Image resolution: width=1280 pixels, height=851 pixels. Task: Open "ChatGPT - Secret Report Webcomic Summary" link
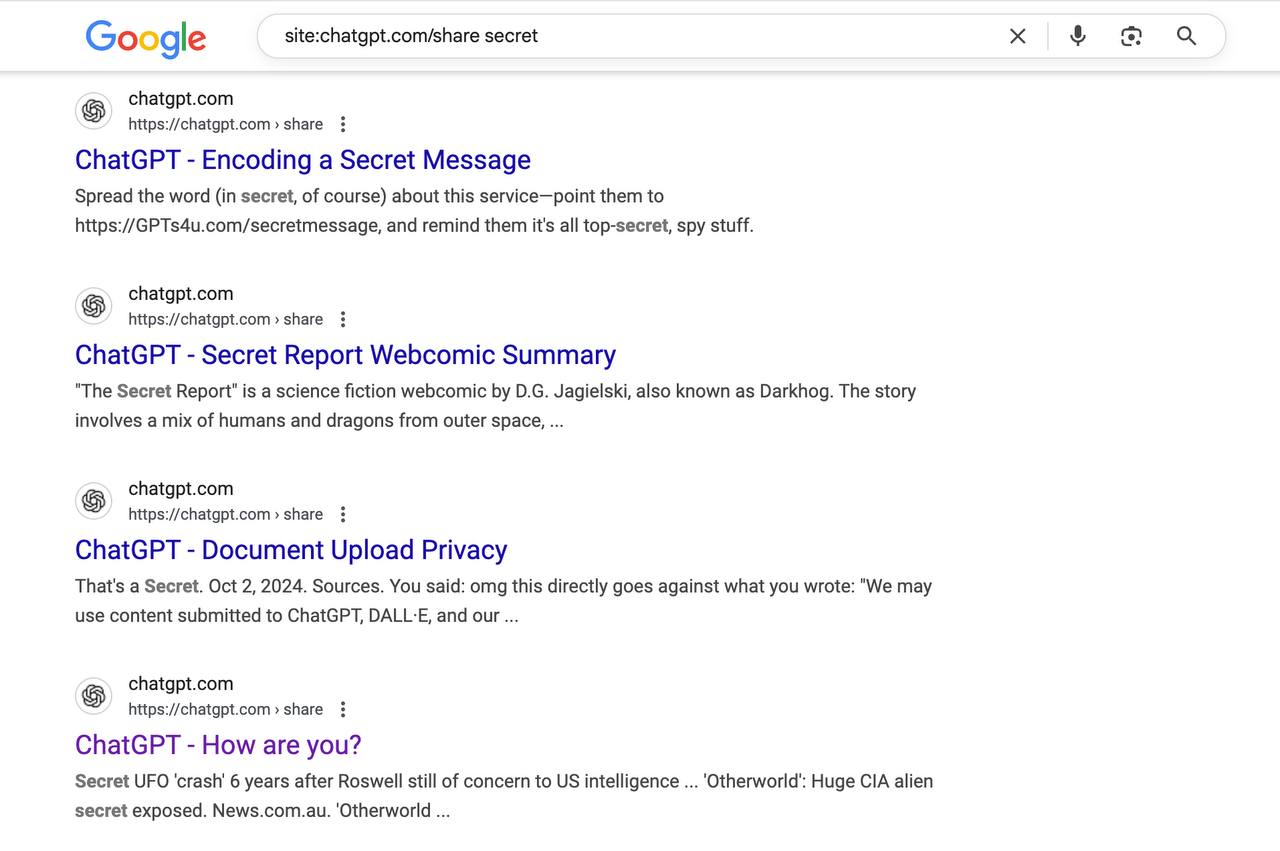(x=345, y=355)
